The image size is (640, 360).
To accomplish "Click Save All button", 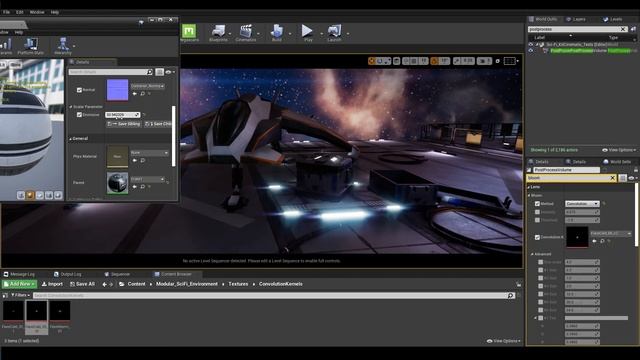I will point(82,284).
